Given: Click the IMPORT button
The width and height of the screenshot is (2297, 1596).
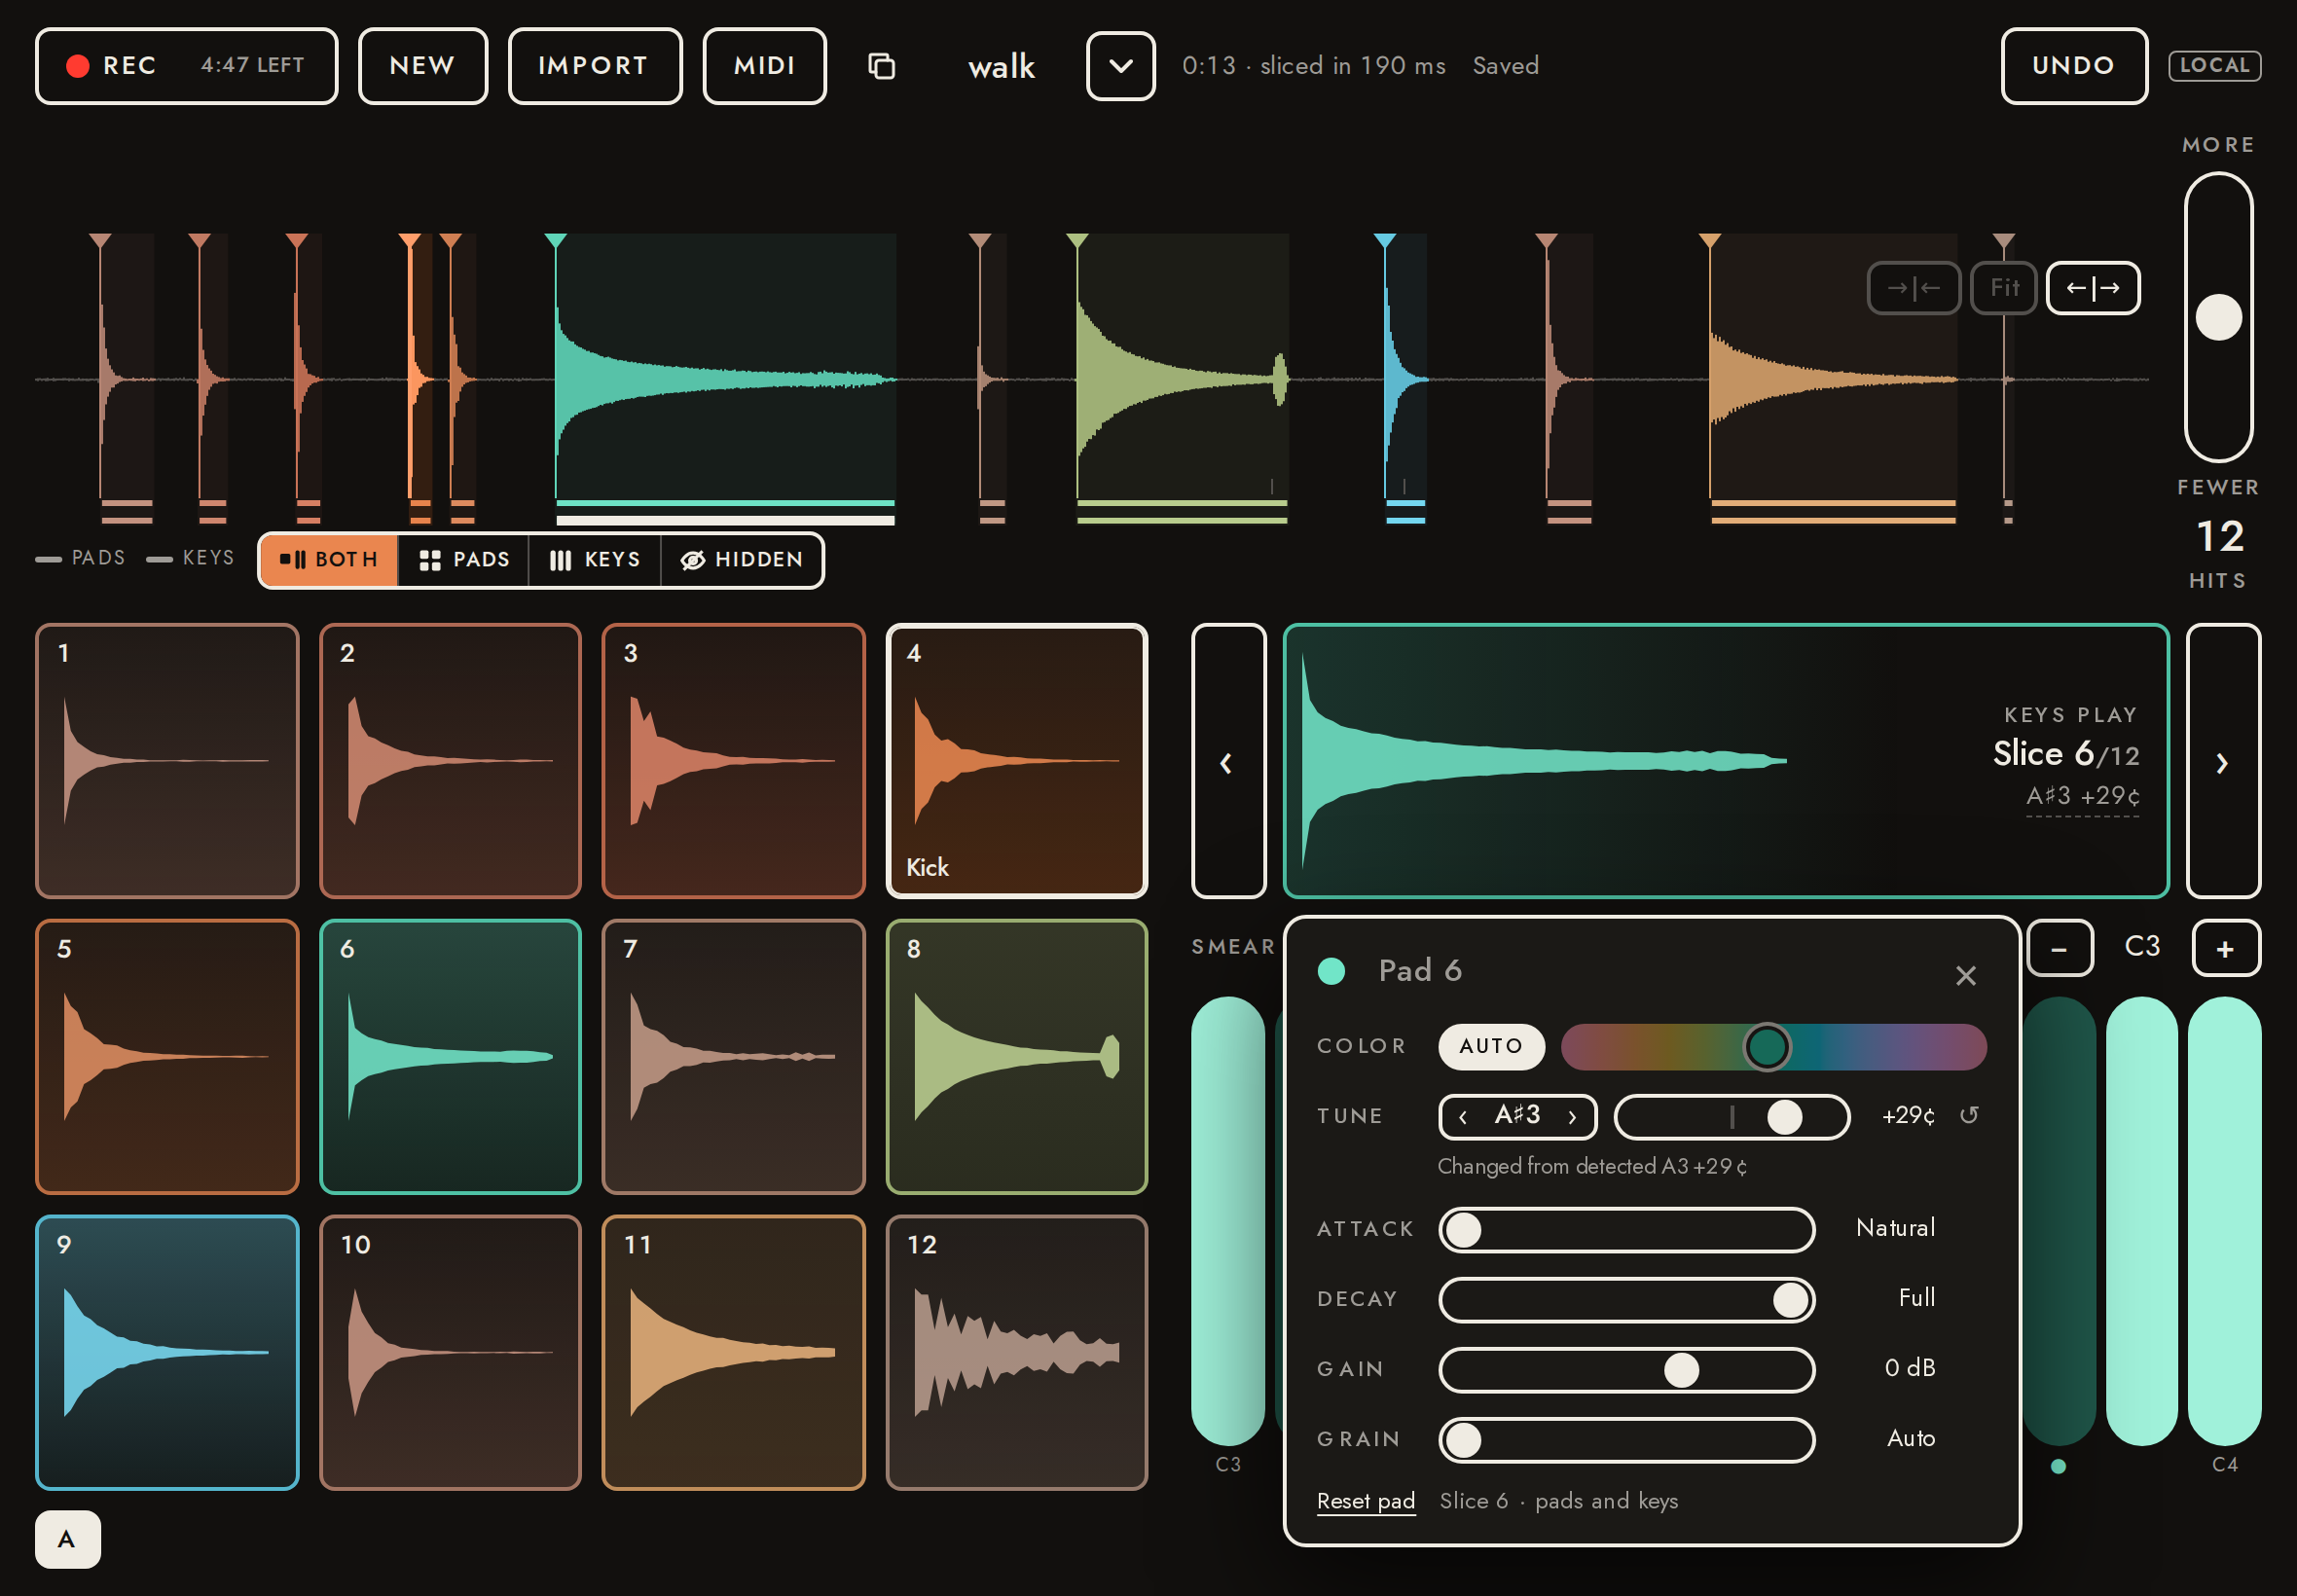Looking at the screenshot, I should click(x=595, y=66).
